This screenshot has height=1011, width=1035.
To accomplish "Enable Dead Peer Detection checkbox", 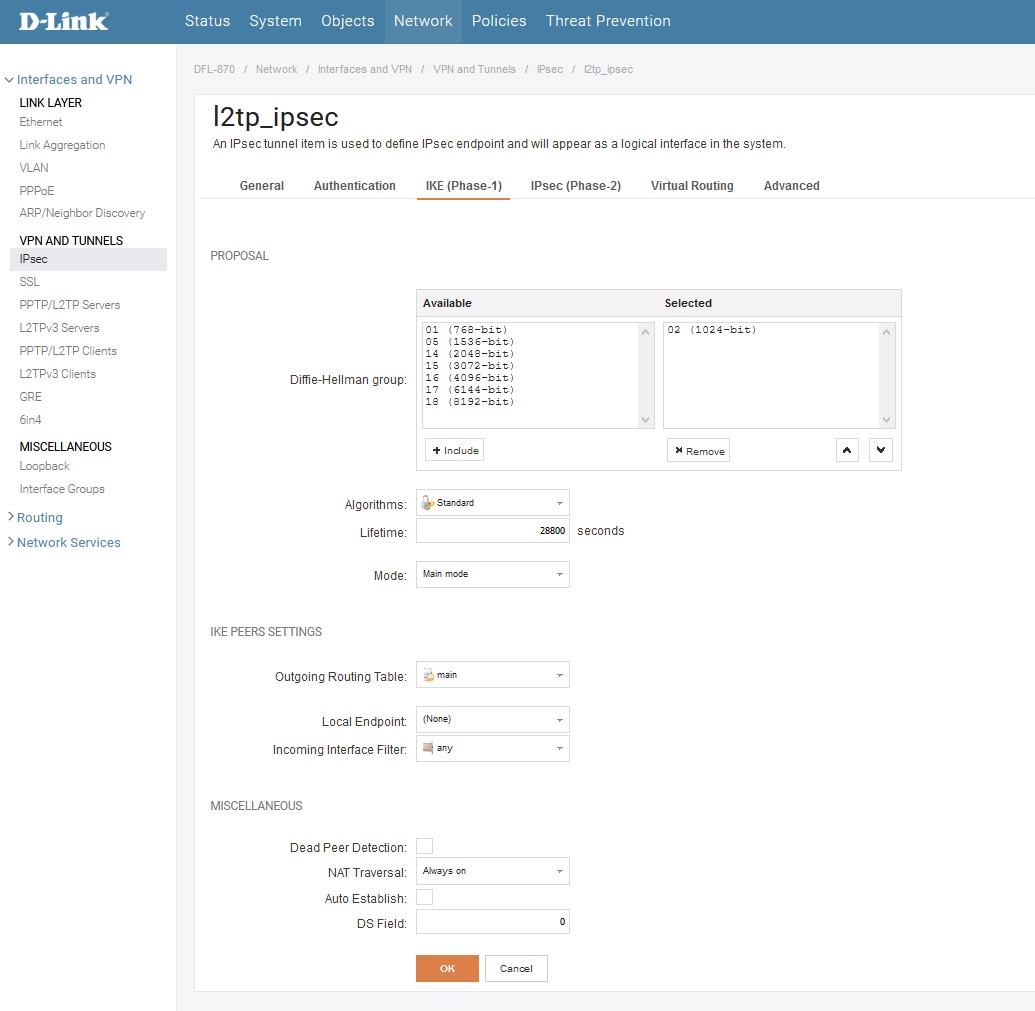I will coord(425,847).
